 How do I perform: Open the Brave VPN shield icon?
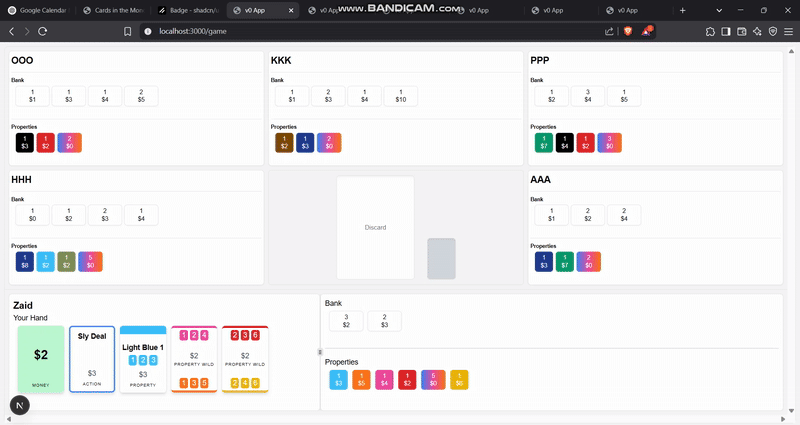773,31
